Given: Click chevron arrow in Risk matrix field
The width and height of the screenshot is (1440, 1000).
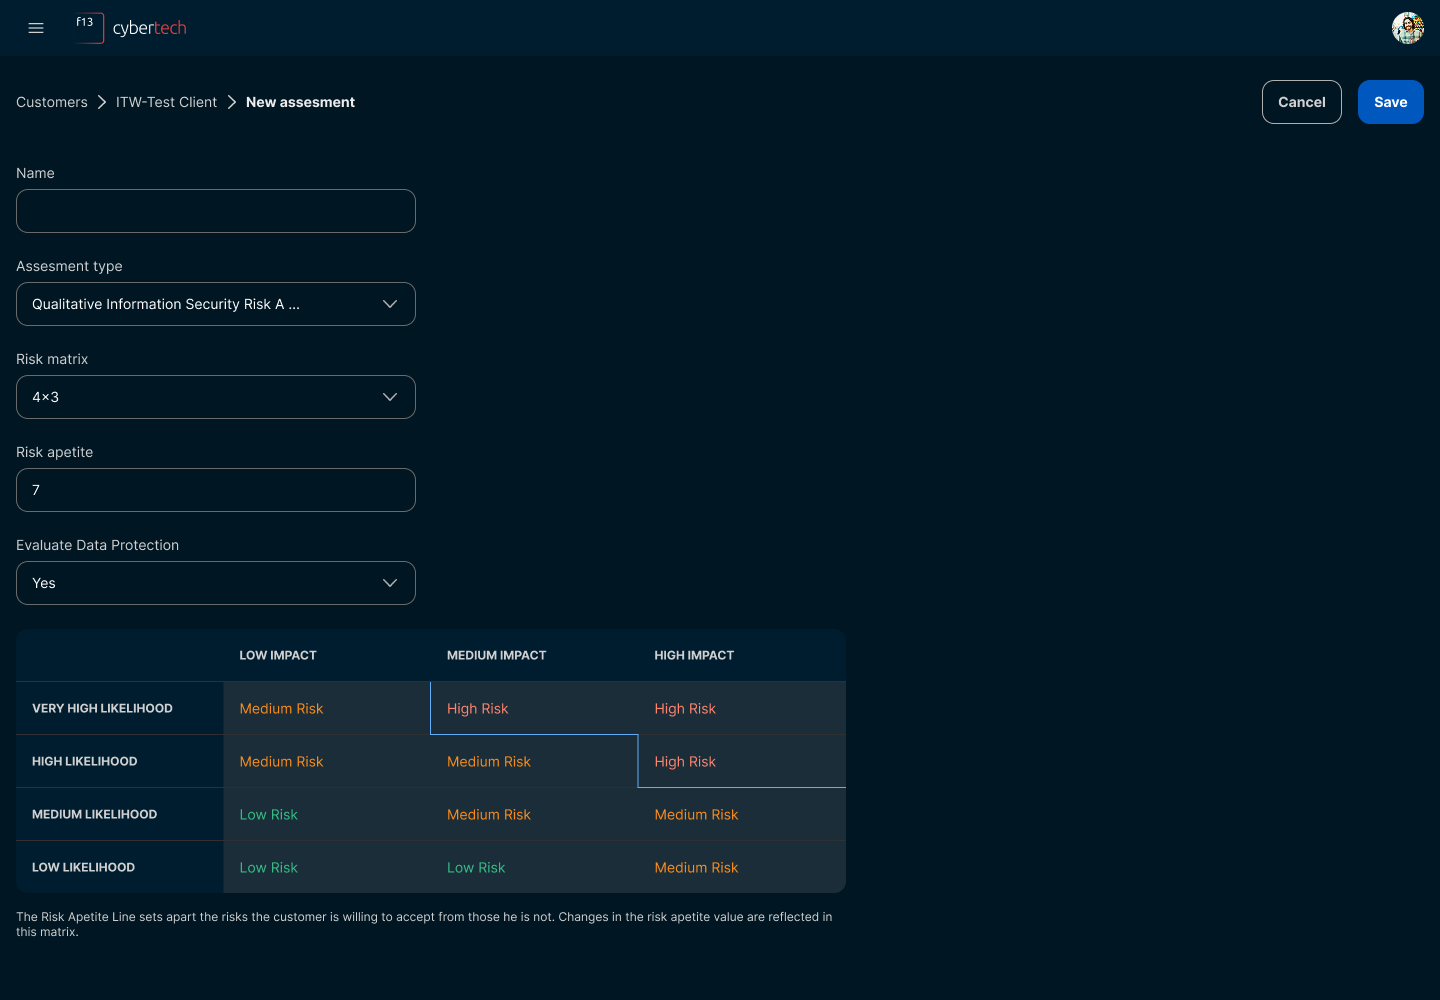Looking at the screenshot, I should 390,397.
